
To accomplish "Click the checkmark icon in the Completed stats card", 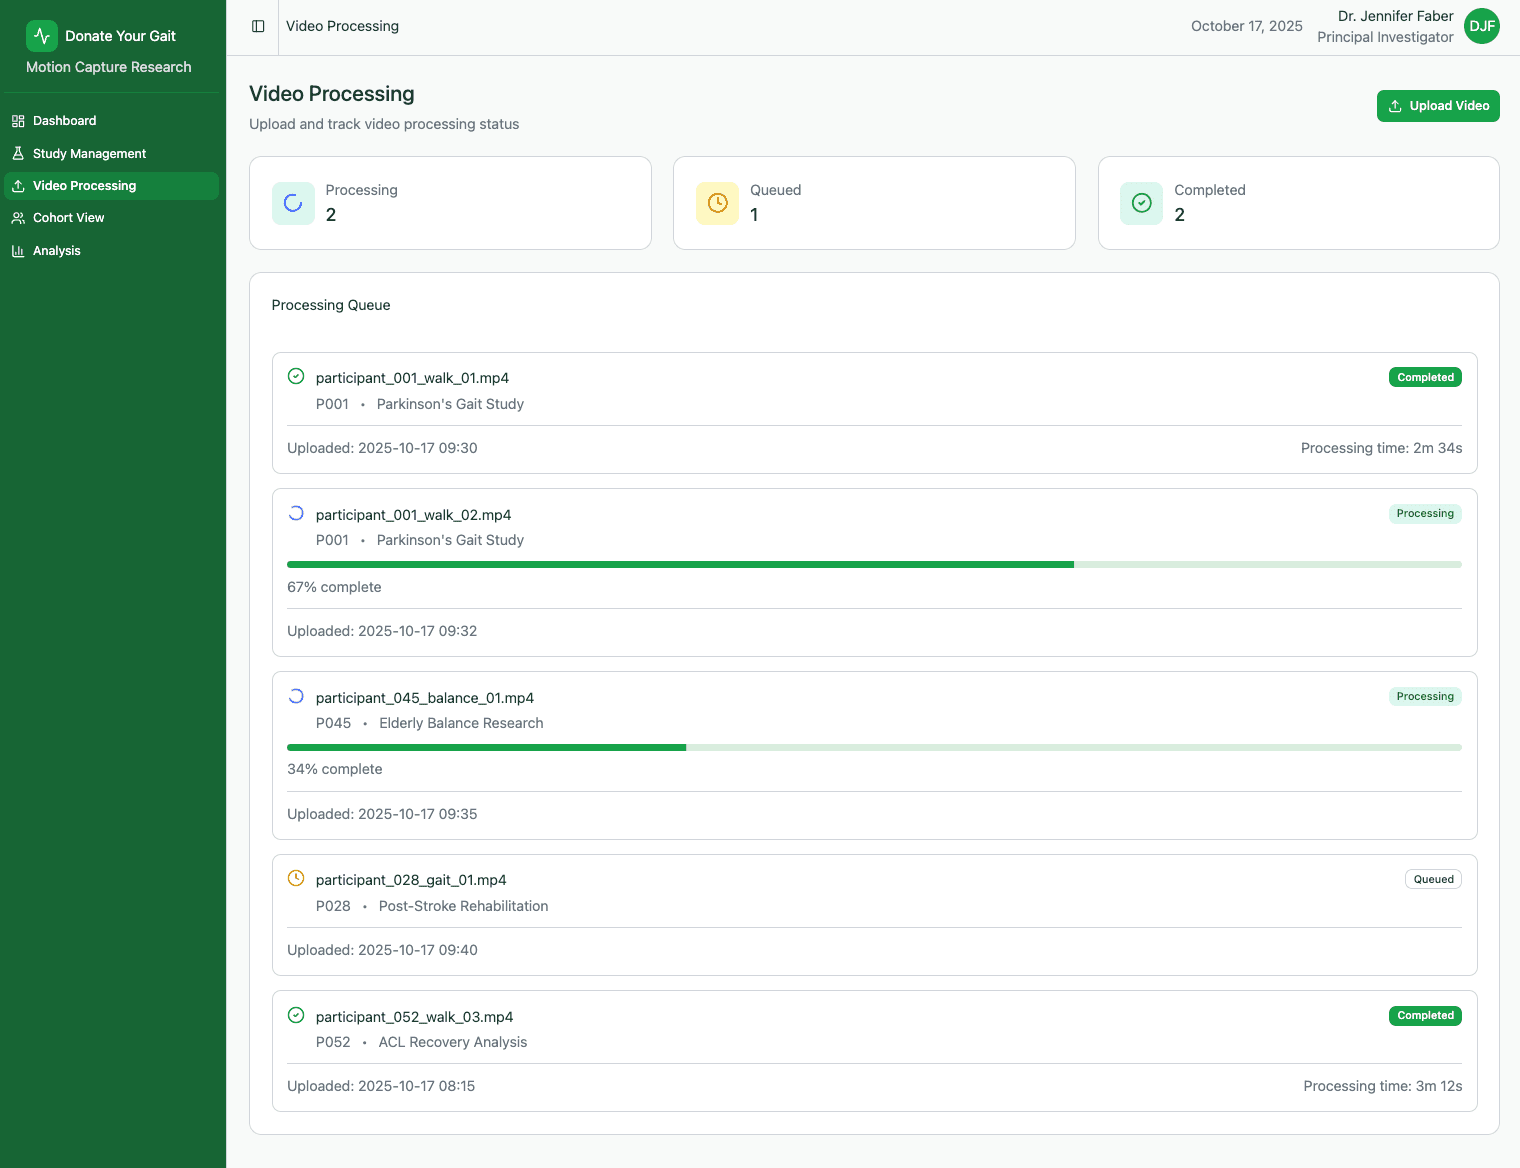I will click(1141, 202).
